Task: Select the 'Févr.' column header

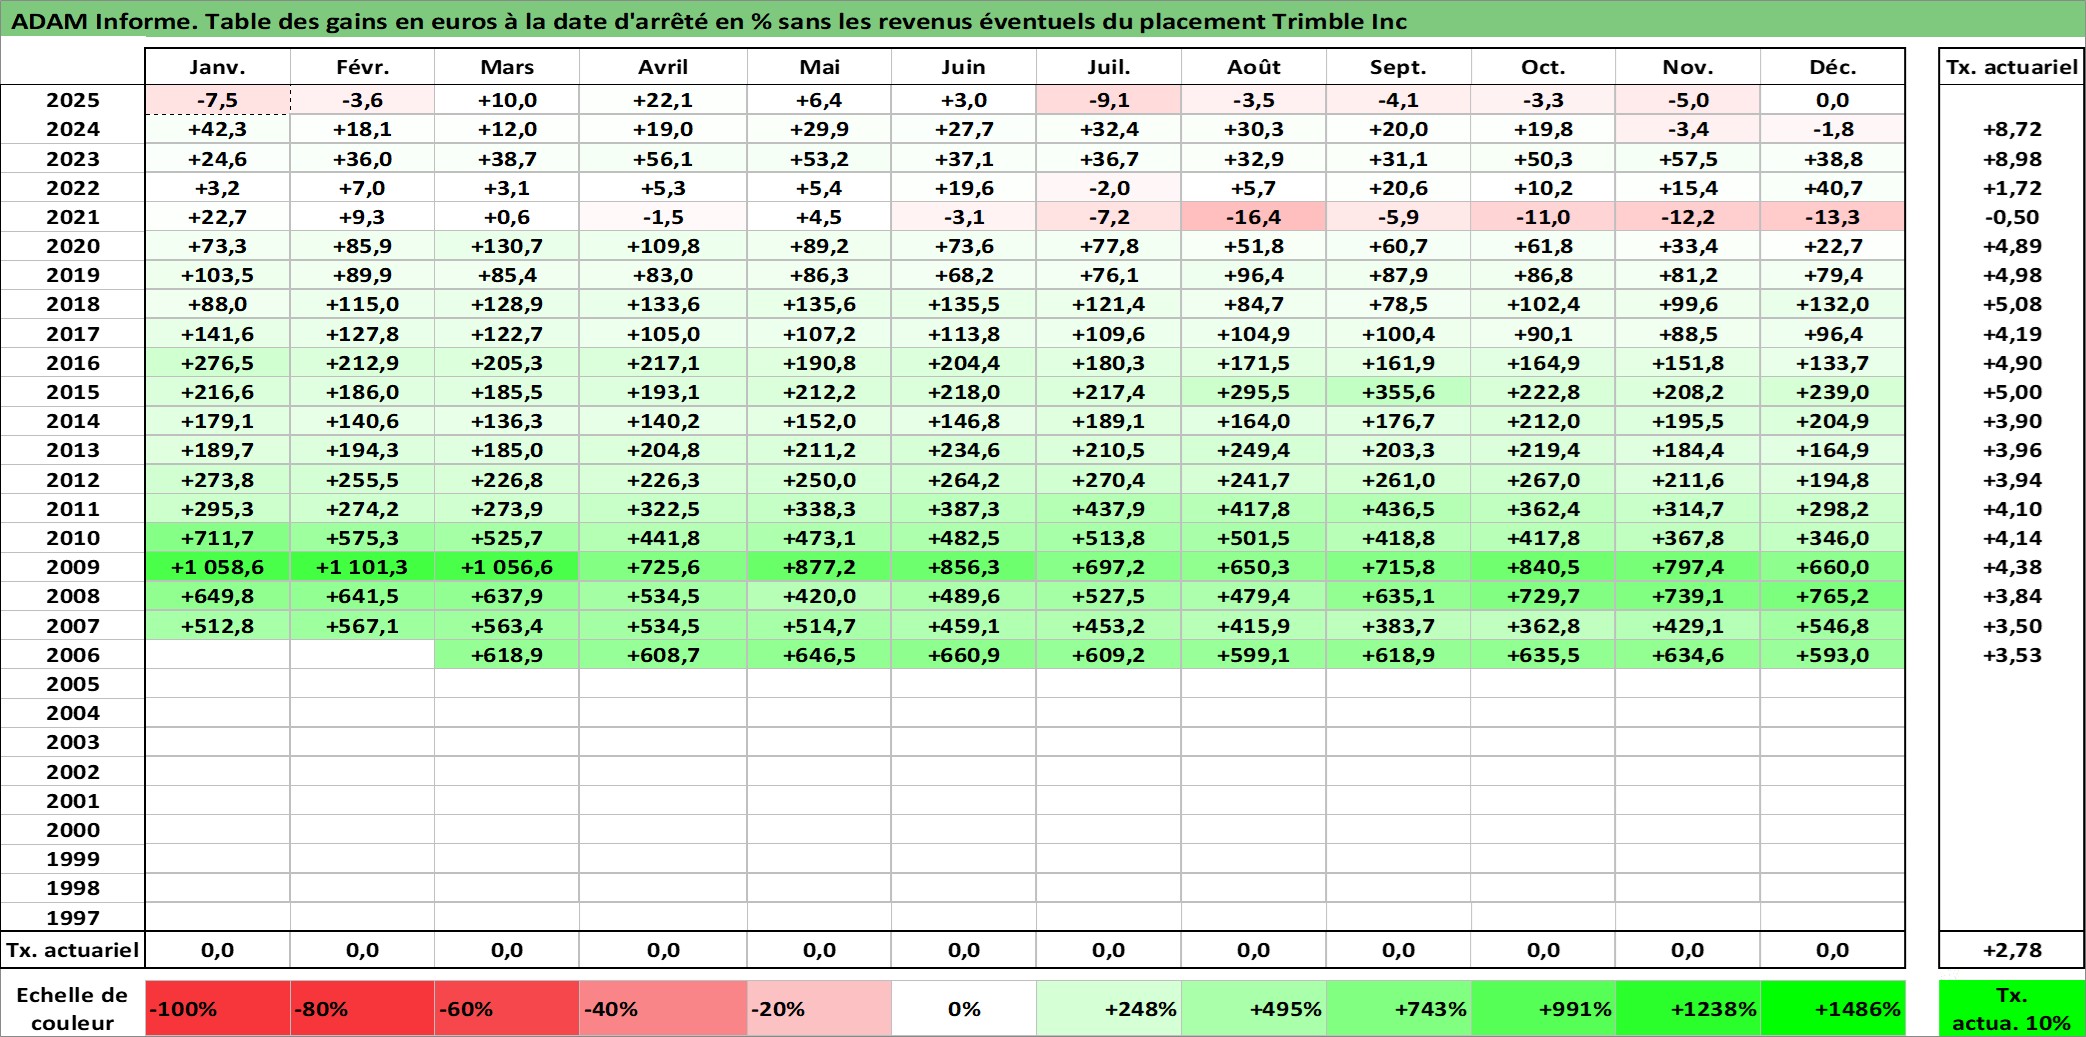Action: (362, 67)
